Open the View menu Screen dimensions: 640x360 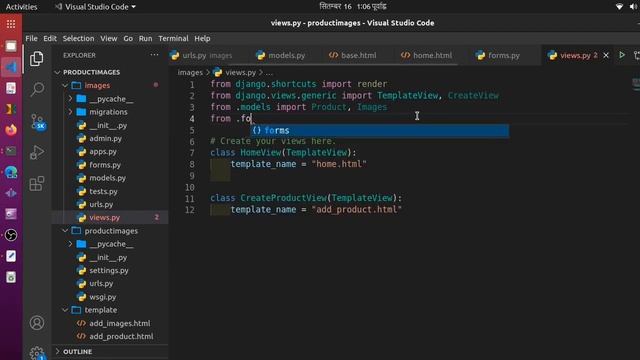(109, 38)
